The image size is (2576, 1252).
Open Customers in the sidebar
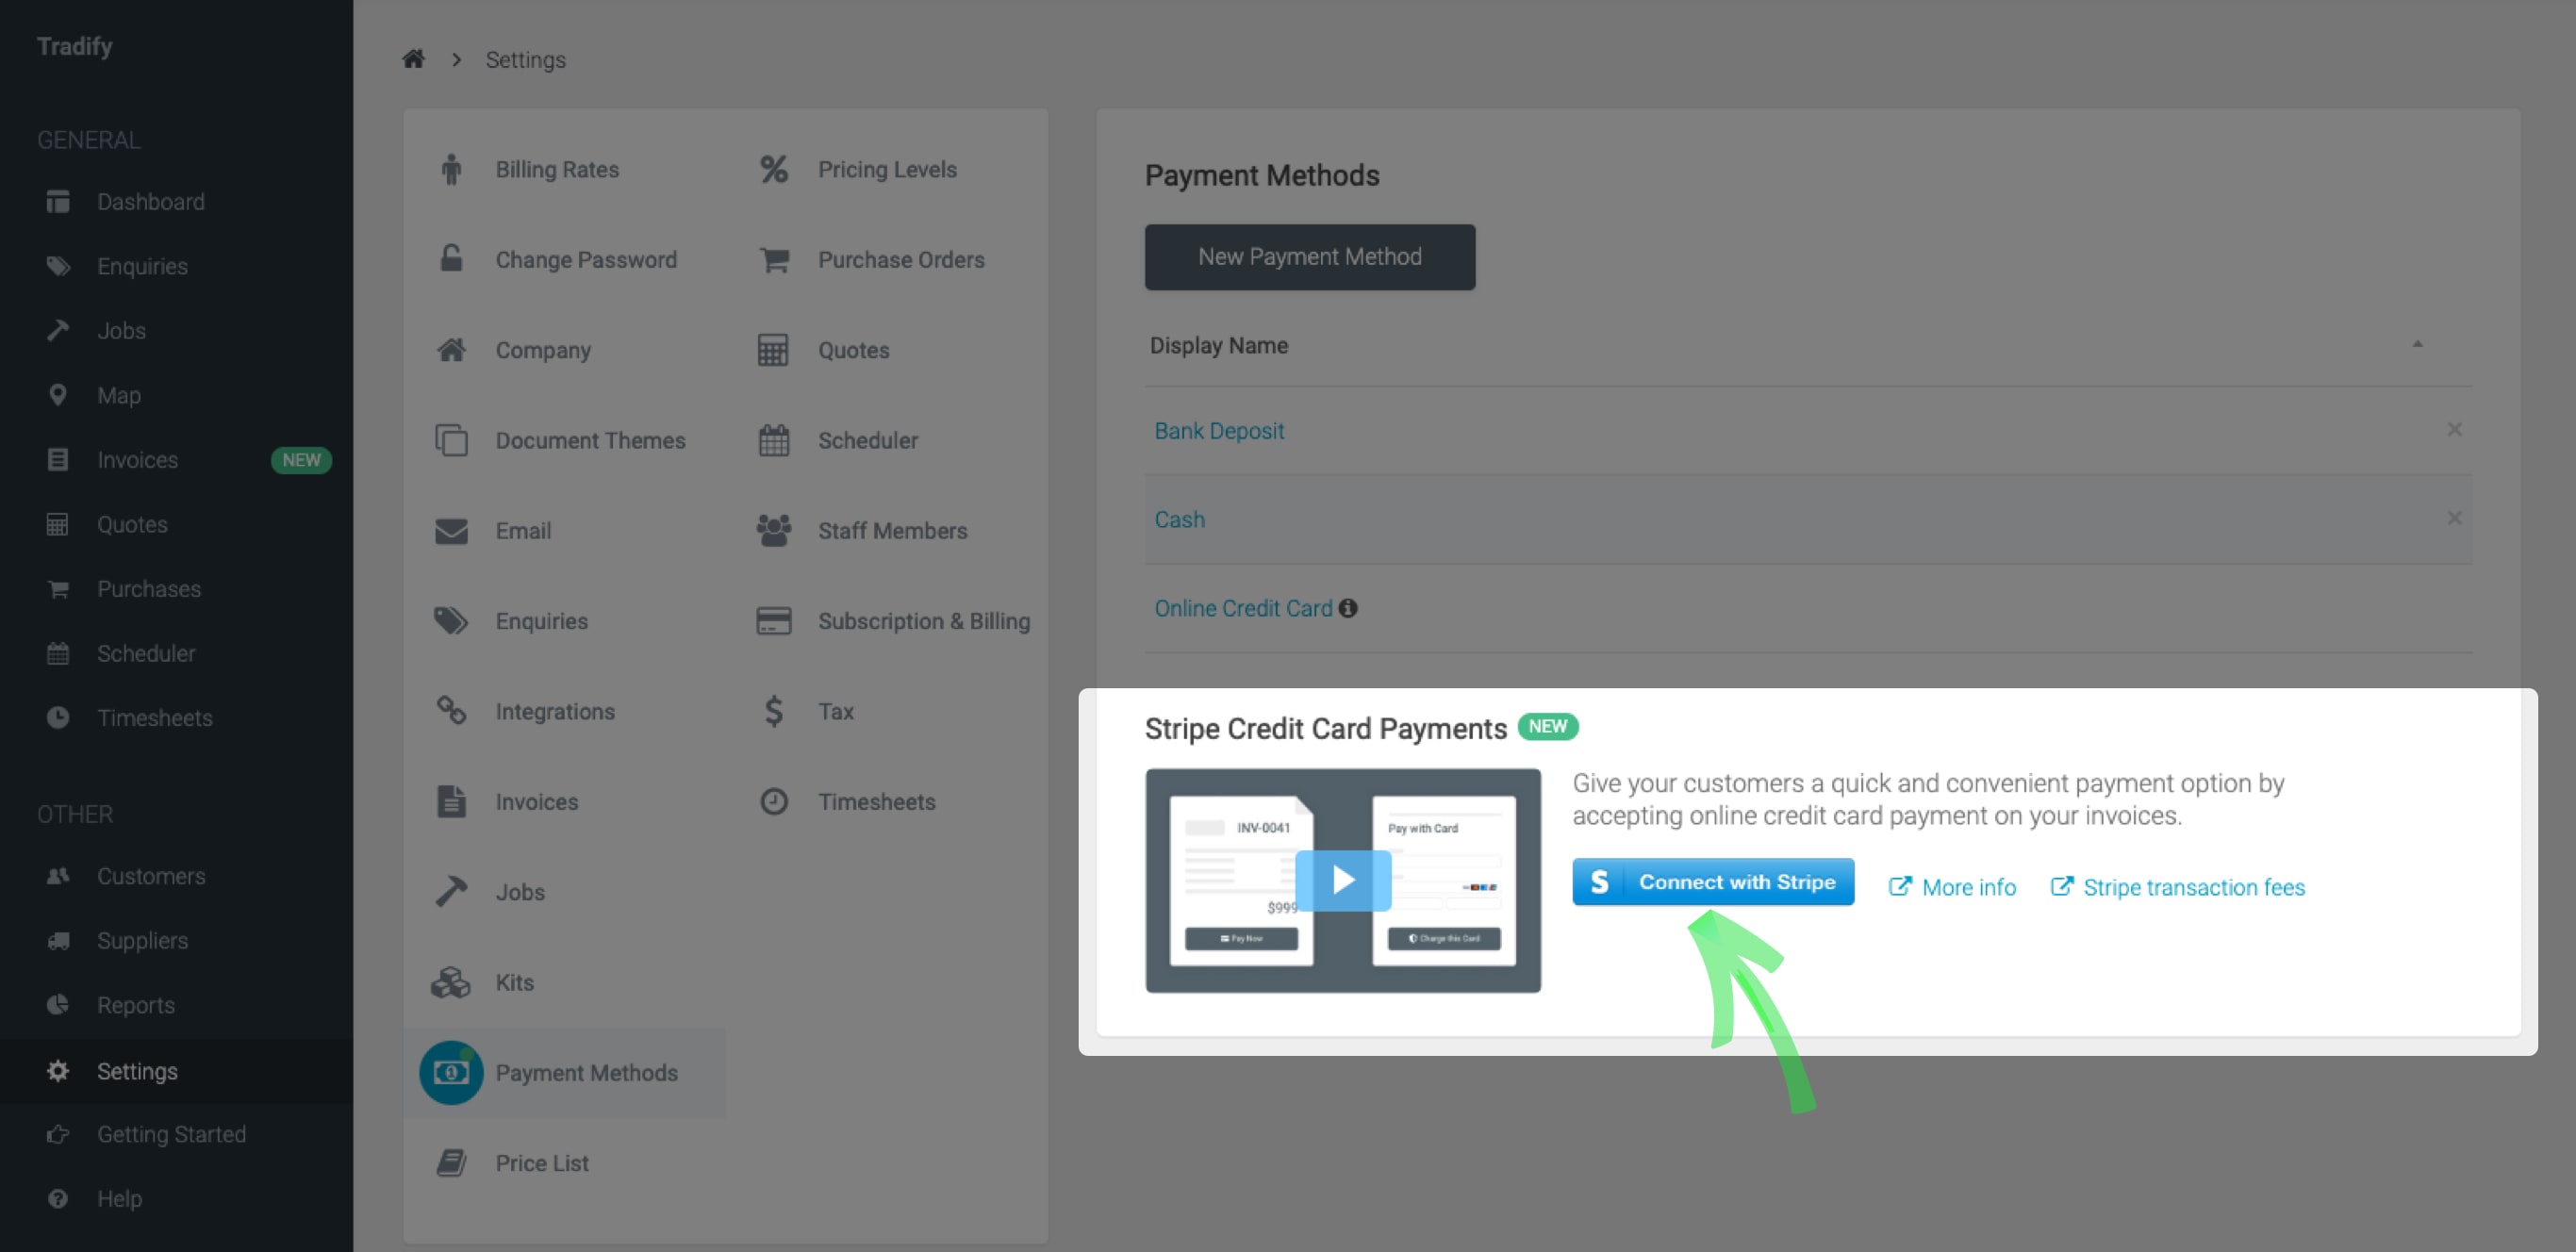[x=151, y=876]
